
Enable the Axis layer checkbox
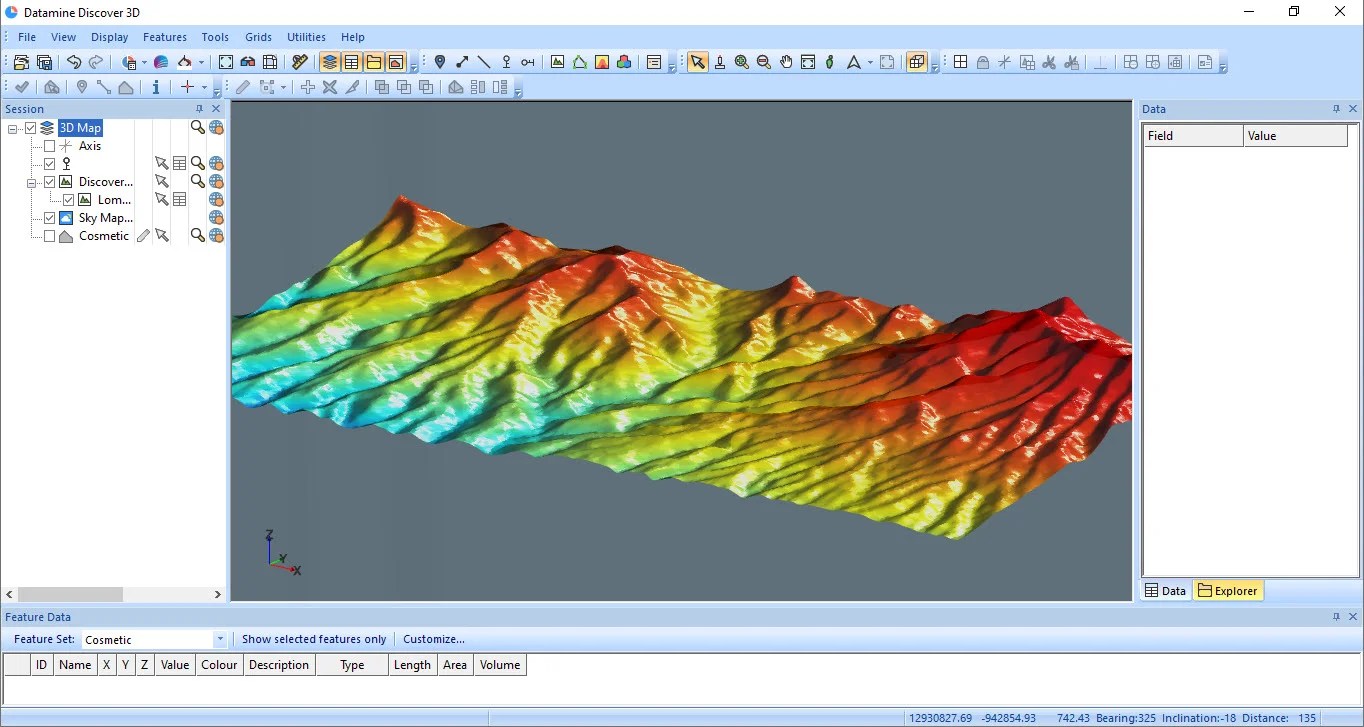[49, 146]
